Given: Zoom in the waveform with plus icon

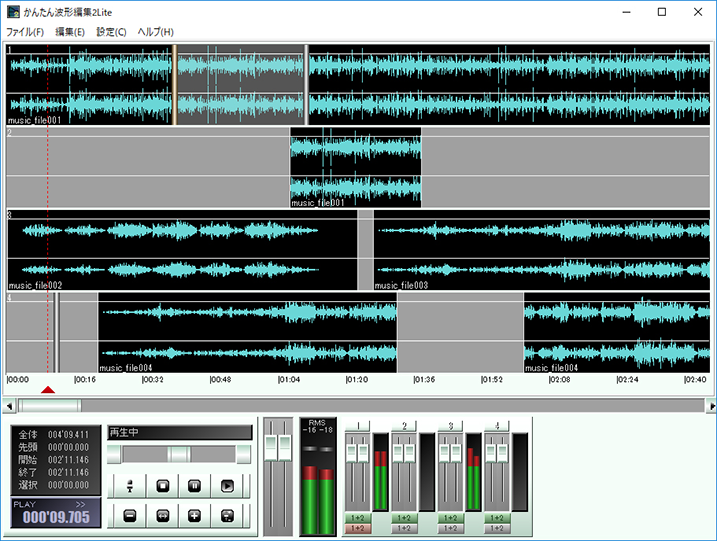Looking at the screenshot, I should coord(194,516).
